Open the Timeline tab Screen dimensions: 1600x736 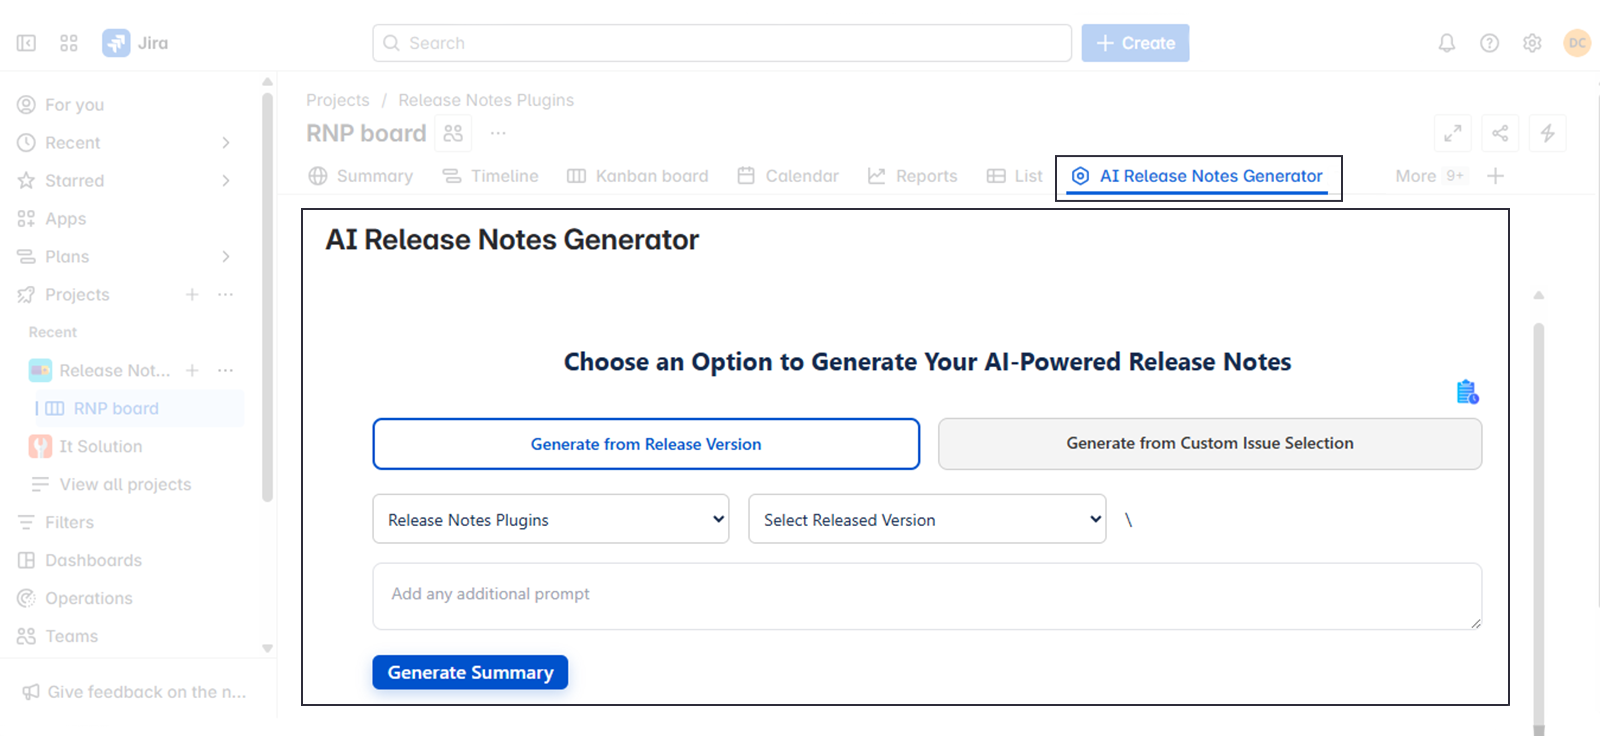tap(491, 176)
